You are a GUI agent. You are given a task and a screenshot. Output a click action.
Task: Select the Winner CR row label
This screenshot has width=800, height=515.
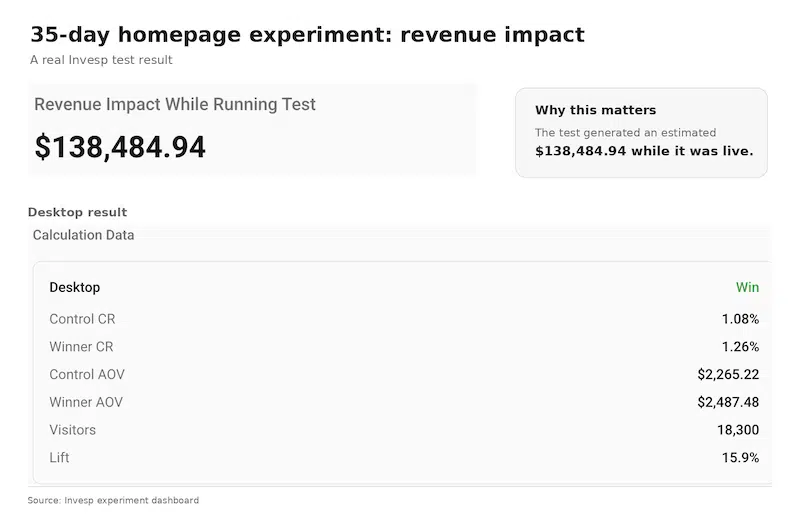click(x=81, y=347)
